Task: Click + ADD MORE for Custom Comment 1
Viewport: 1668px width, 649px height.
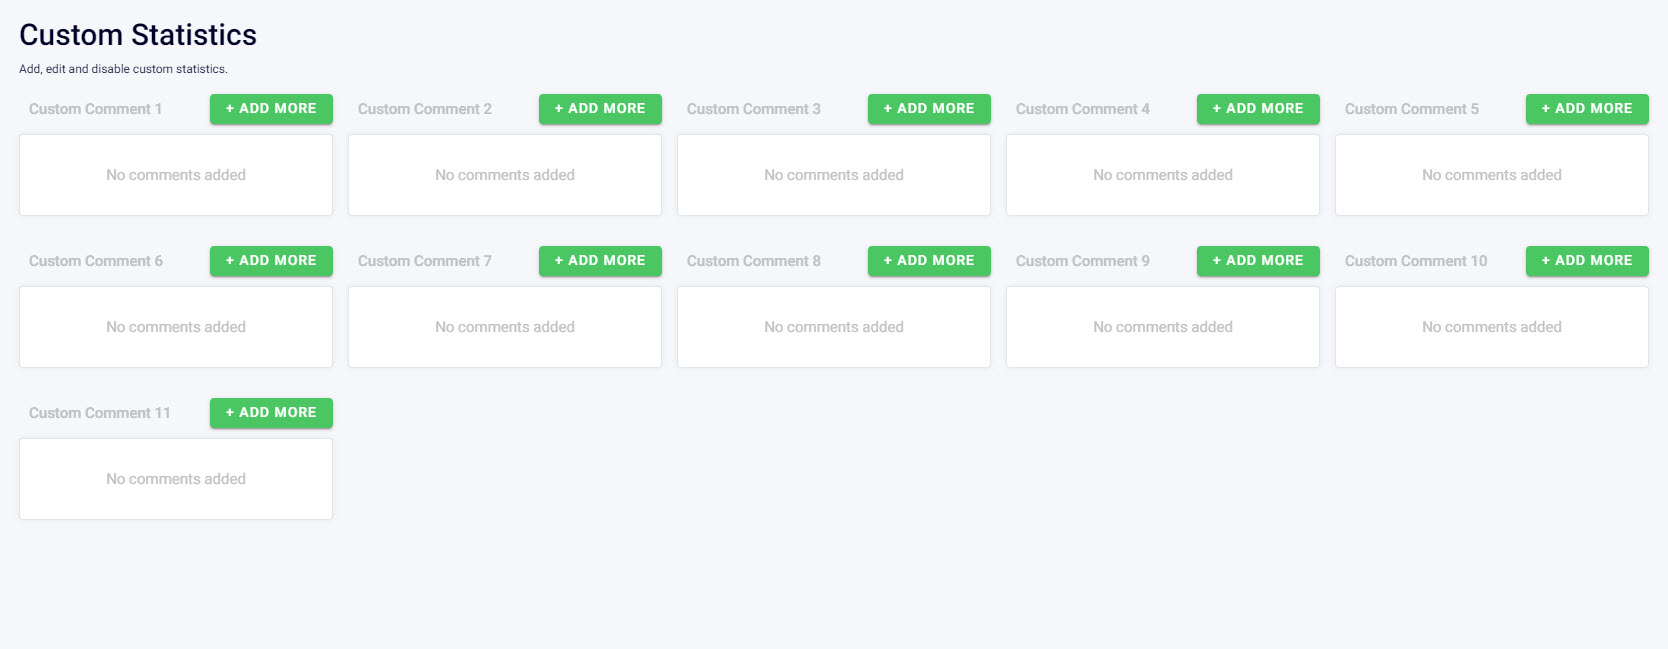Action: 270,109
